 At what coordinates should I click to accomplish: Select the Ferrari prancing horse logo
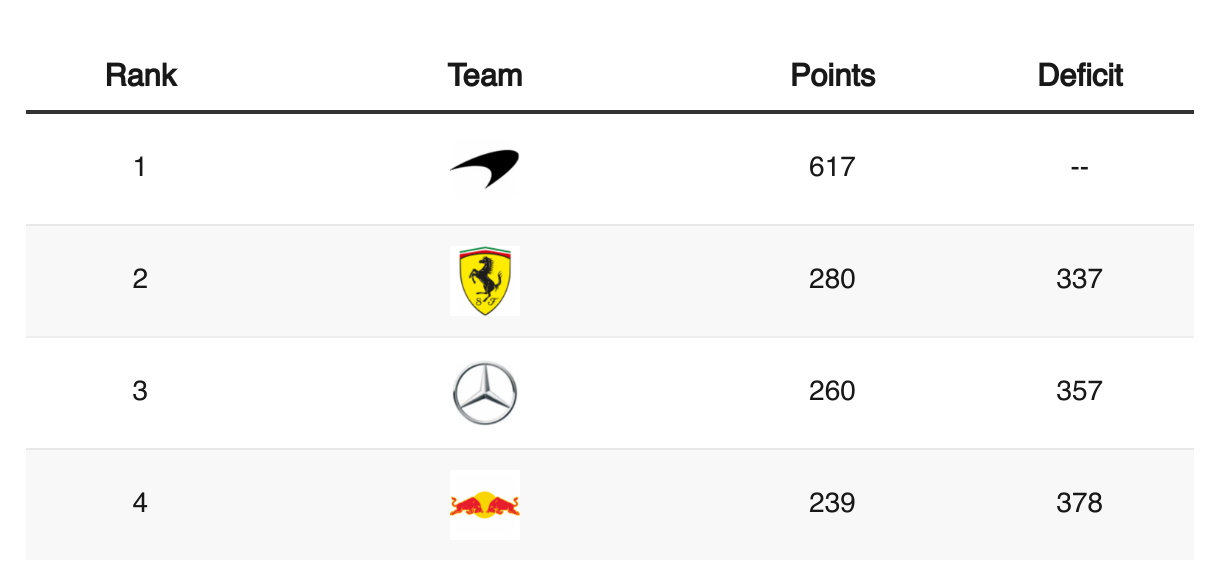485,281
